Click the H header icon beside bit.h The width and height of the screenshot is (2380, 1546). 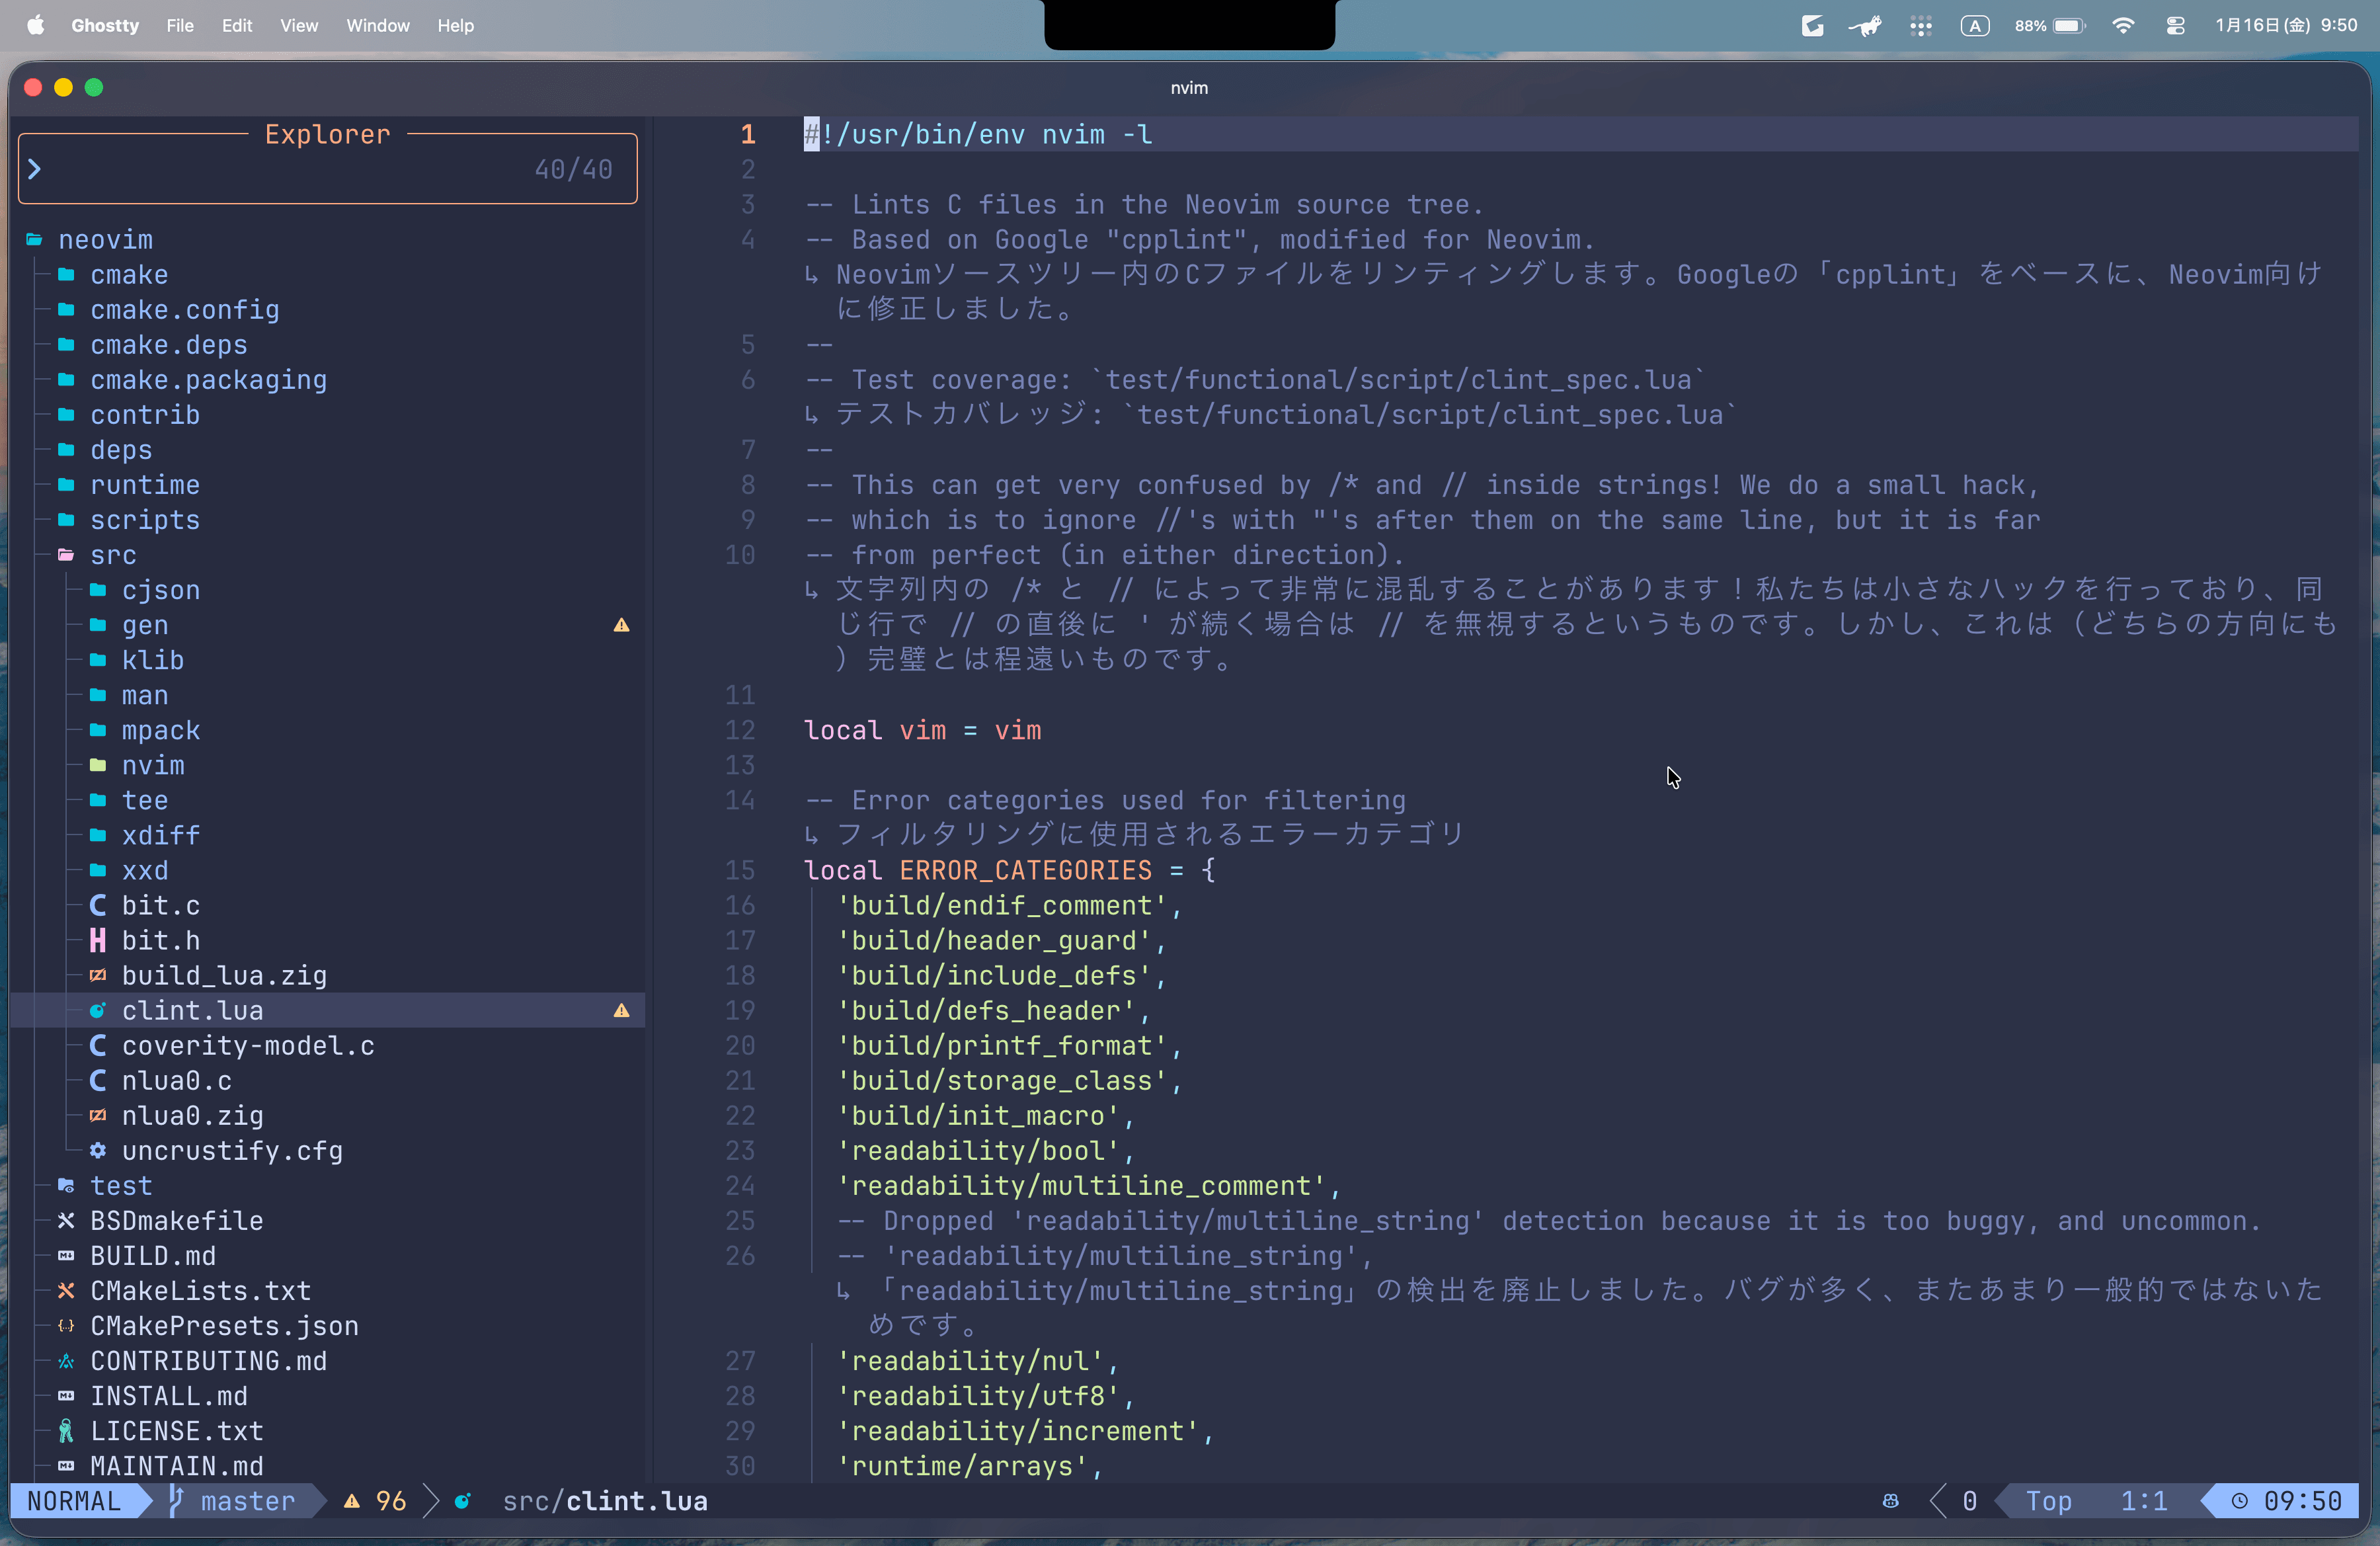point(98,940)
